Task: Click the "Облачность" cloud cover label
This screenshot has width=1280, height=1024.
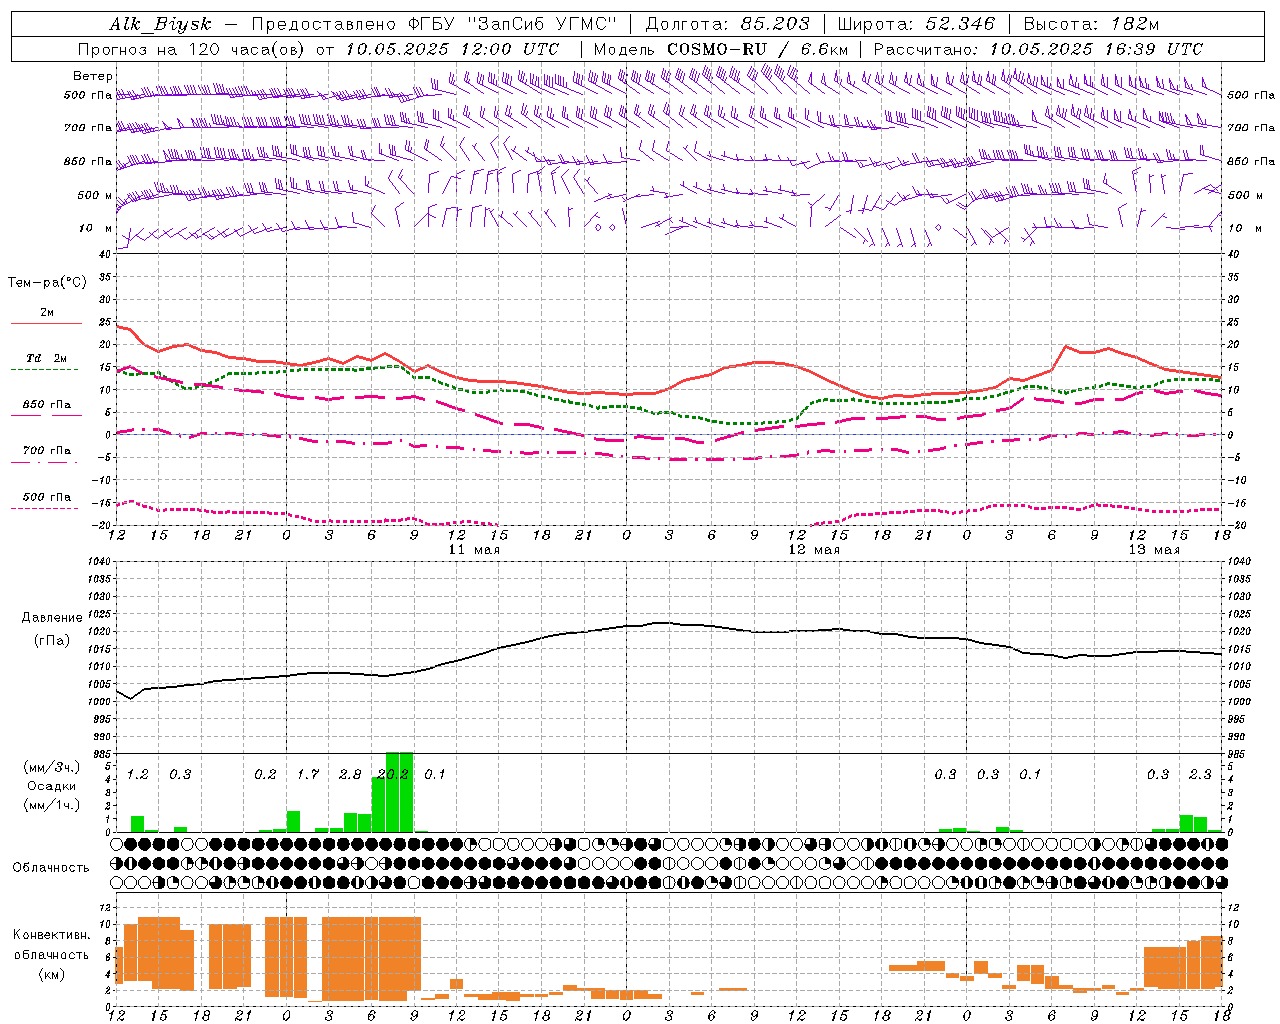Action: tap(51, 868)
